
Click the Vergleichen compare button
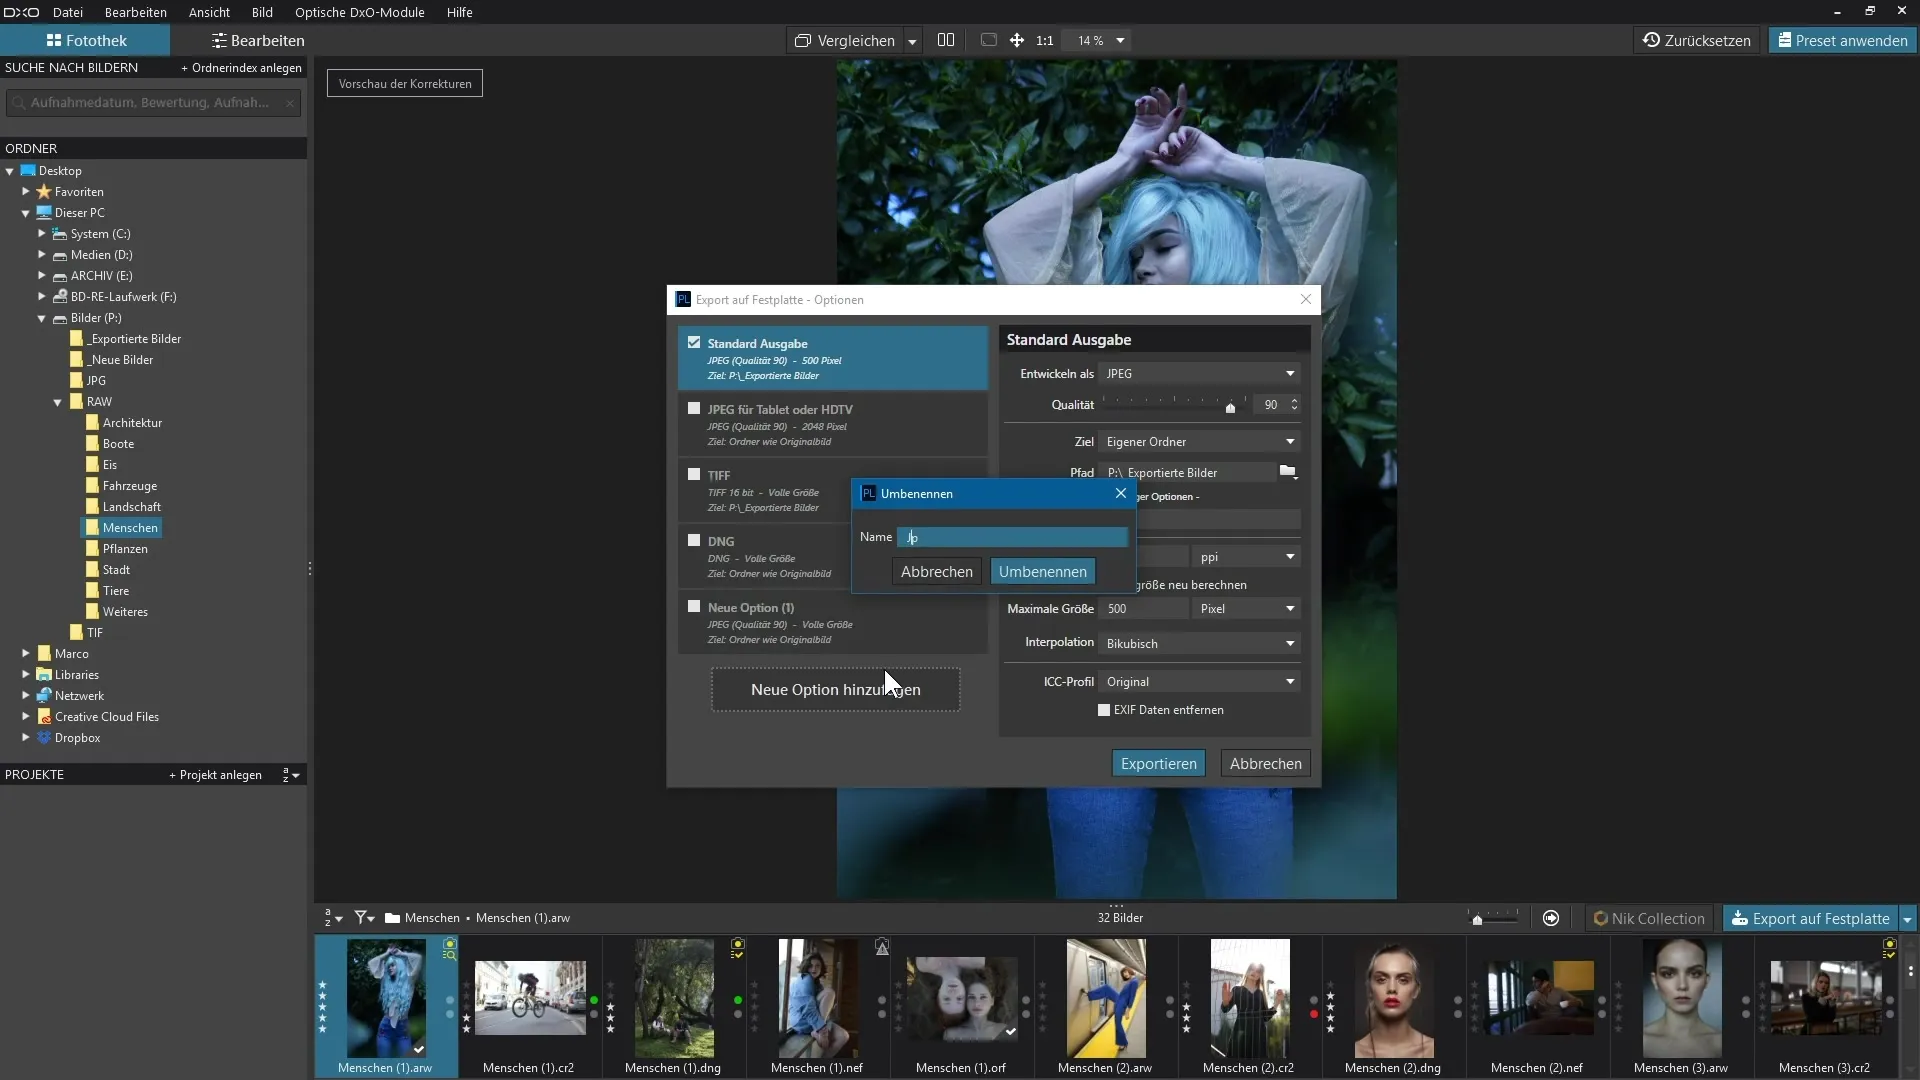tap(845, 40)
